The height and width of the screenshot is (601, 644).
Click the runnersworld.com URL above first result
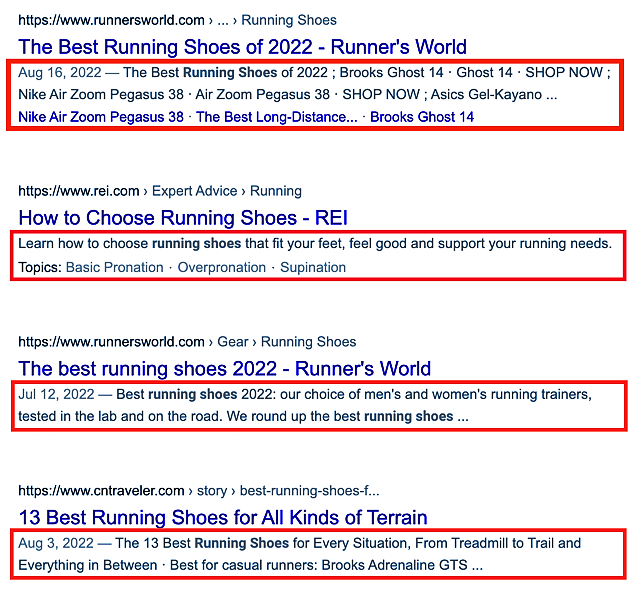(111, 20)
